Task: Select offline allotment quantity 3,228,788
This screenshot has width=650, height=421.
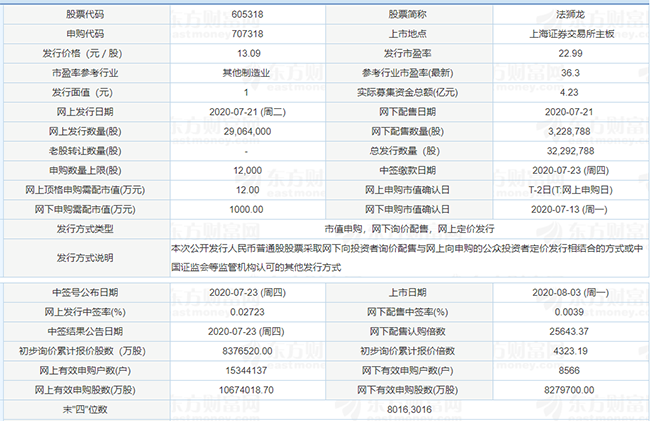Action: tap(569, 131)
